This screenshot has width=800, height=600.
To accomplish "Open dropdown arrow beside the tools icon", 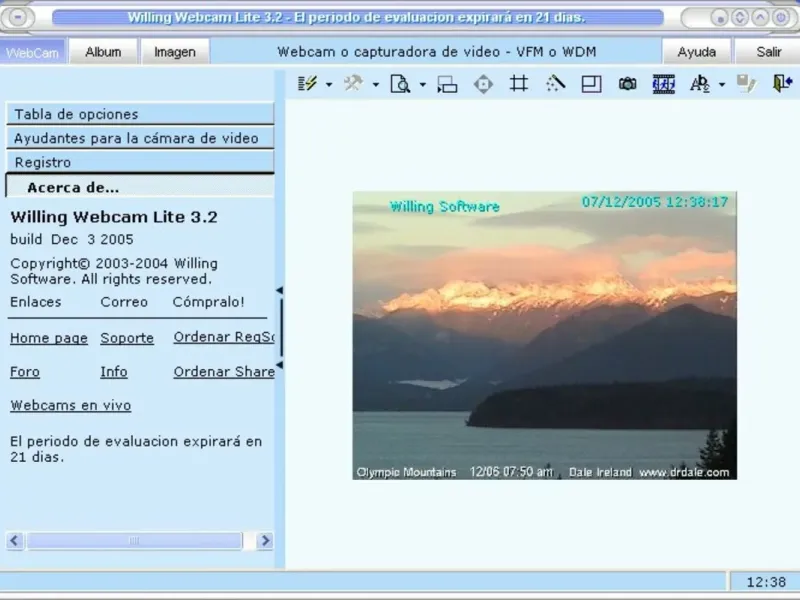I will (x=376, y=85).
